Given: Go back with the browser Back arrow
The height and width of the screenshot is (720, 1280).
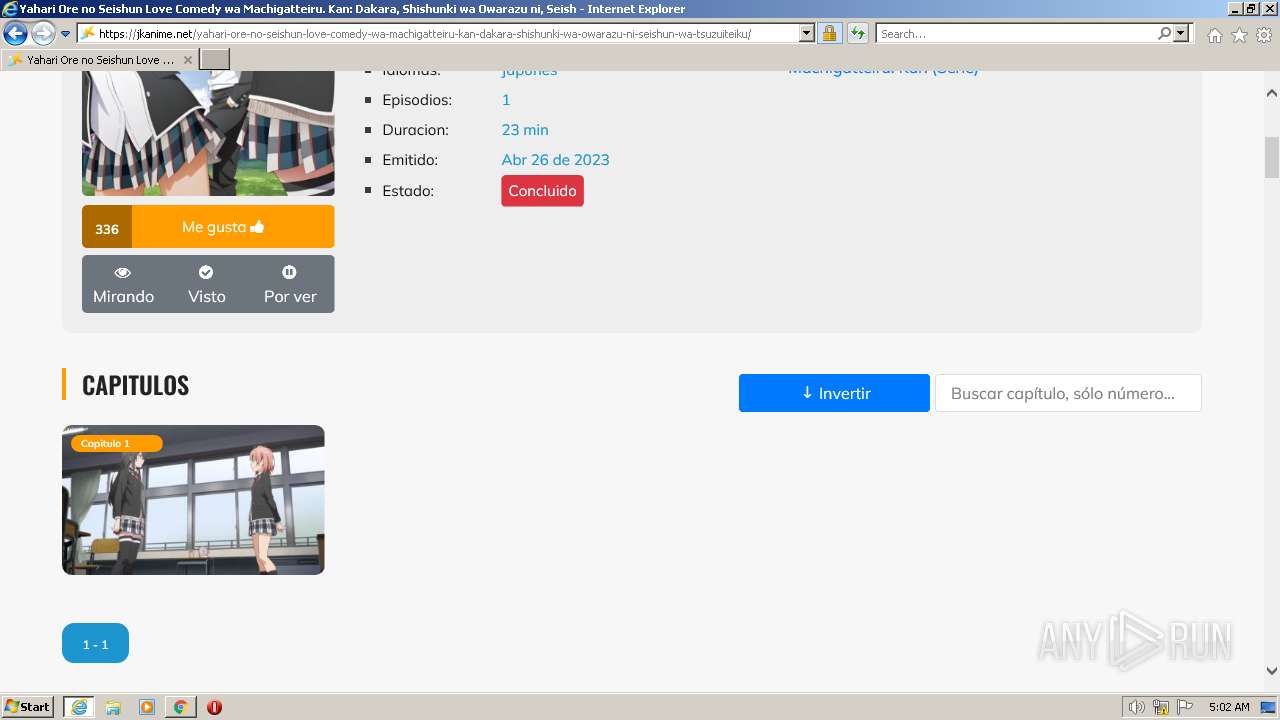Looking at the screenshot, I should tap(15, 34).
